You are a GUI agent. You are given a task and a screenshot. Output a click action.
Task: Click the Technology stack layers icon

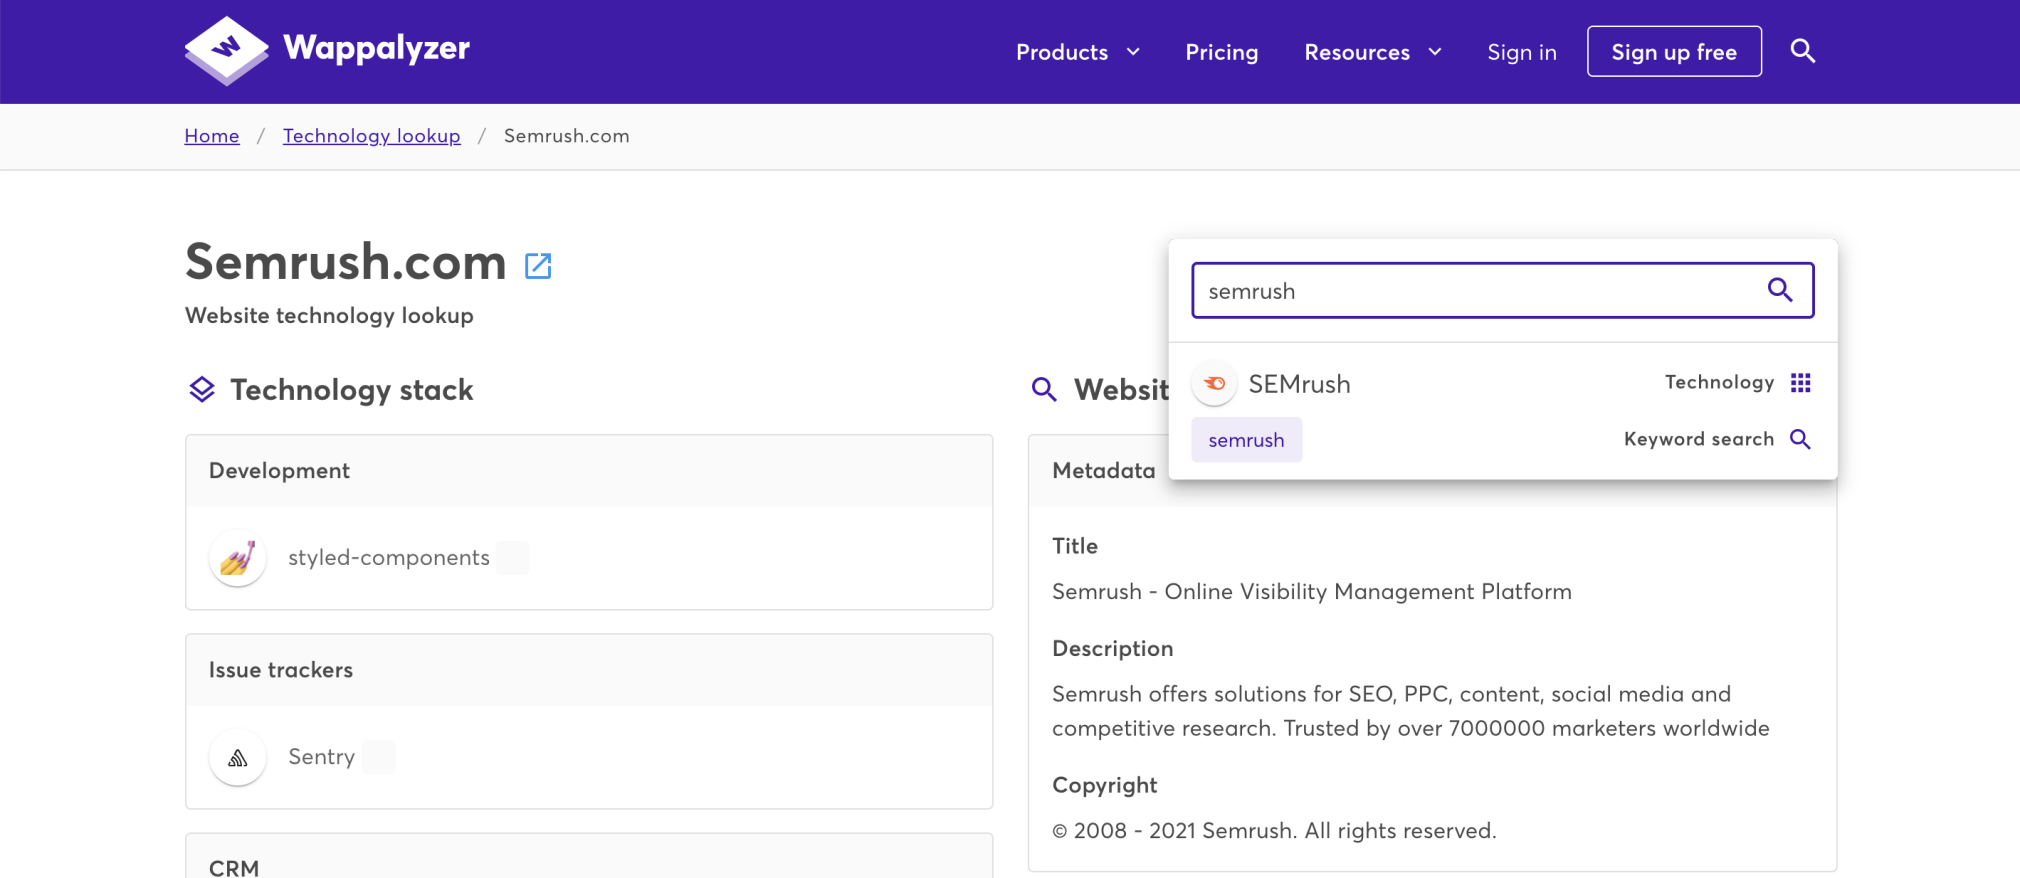(x=202, y=390)
